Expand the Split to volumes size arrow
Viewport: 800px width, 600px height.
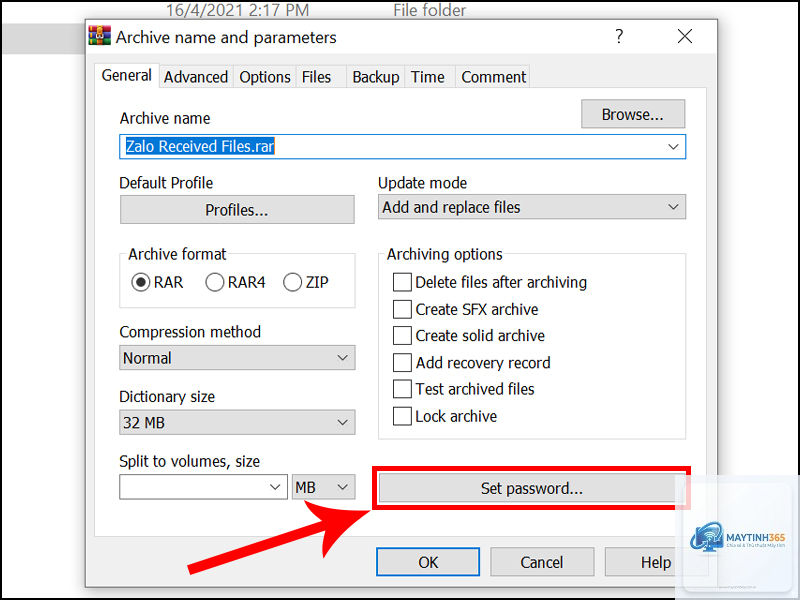(276, 487)
